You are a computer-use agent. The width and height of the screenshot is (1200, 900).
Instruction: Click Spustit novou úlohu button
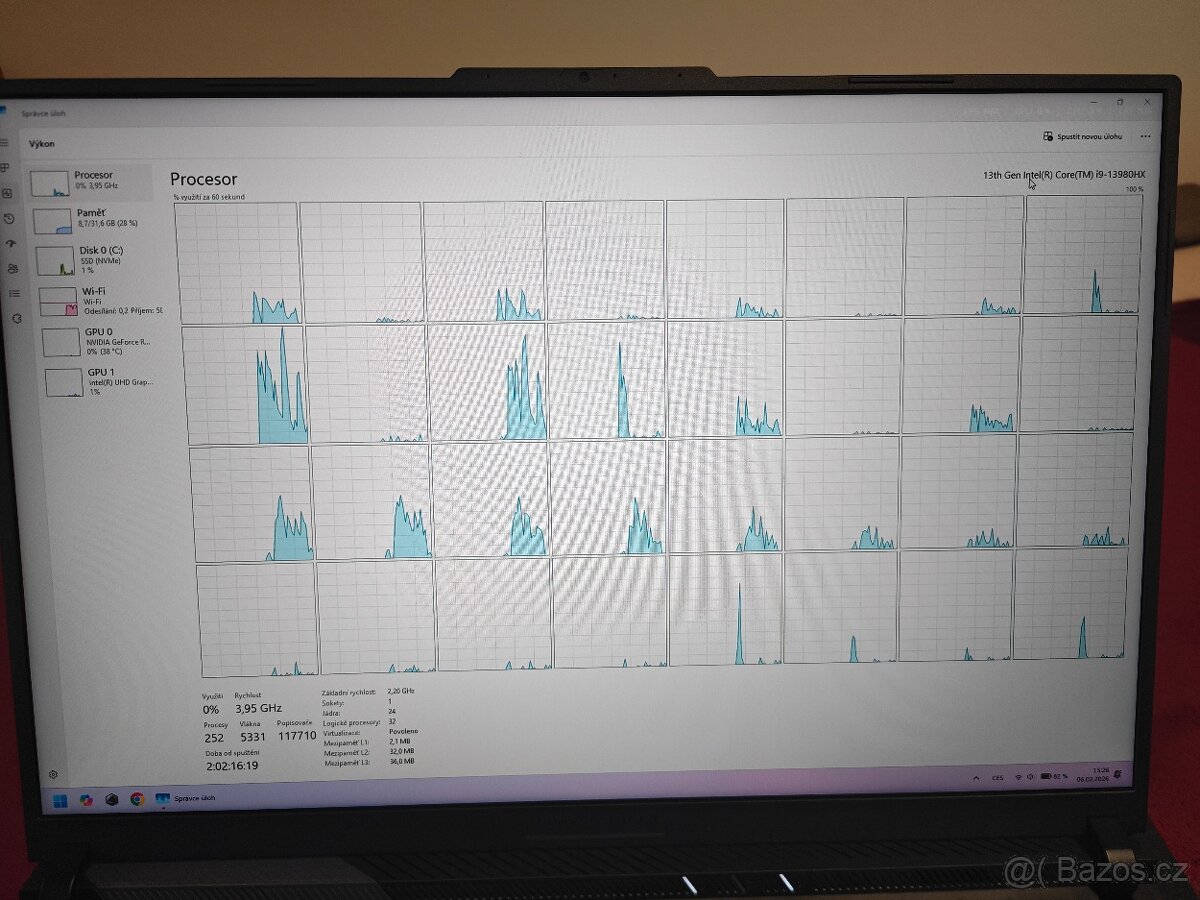coord(1083,136)
